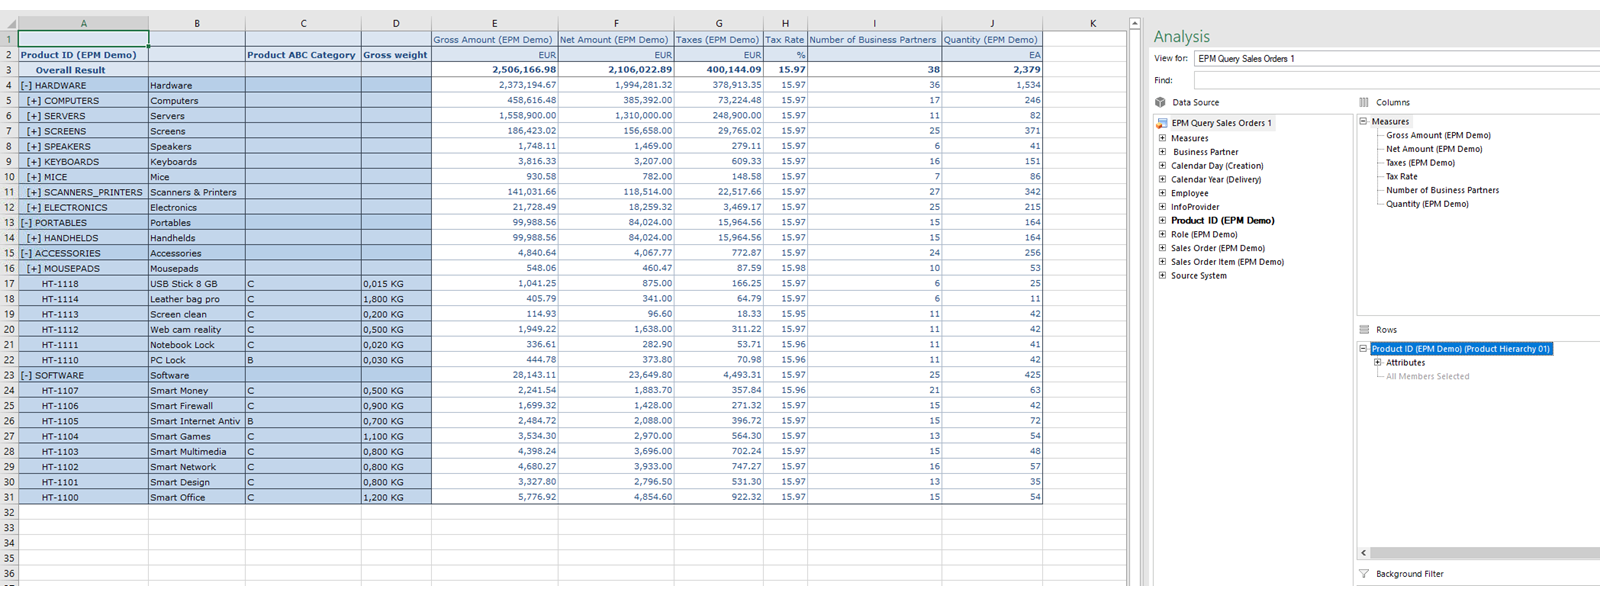
Task: Select Gross Amount (EPM Demo) in Columns
Action: 1438,135
